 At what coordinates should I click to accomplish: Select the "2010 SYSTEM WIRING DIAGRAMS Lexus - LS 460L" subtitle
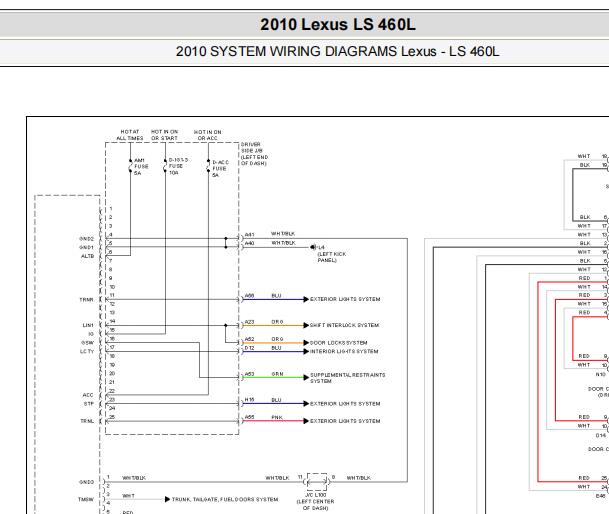[x=337, y=52]
